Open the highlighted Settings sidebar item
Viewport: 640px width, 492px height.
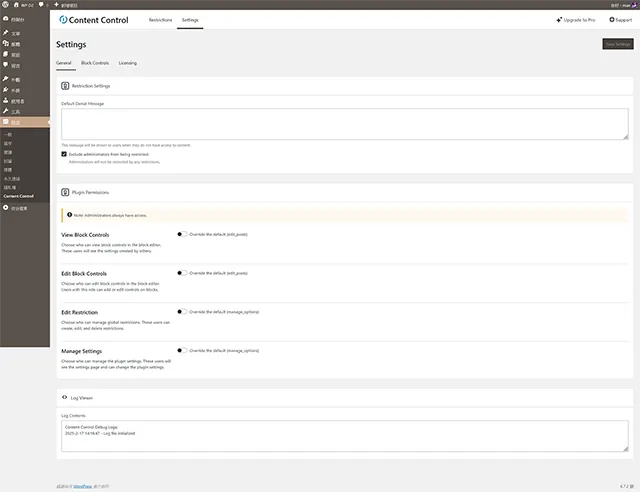pyautogui.click(x=24, y=122)
